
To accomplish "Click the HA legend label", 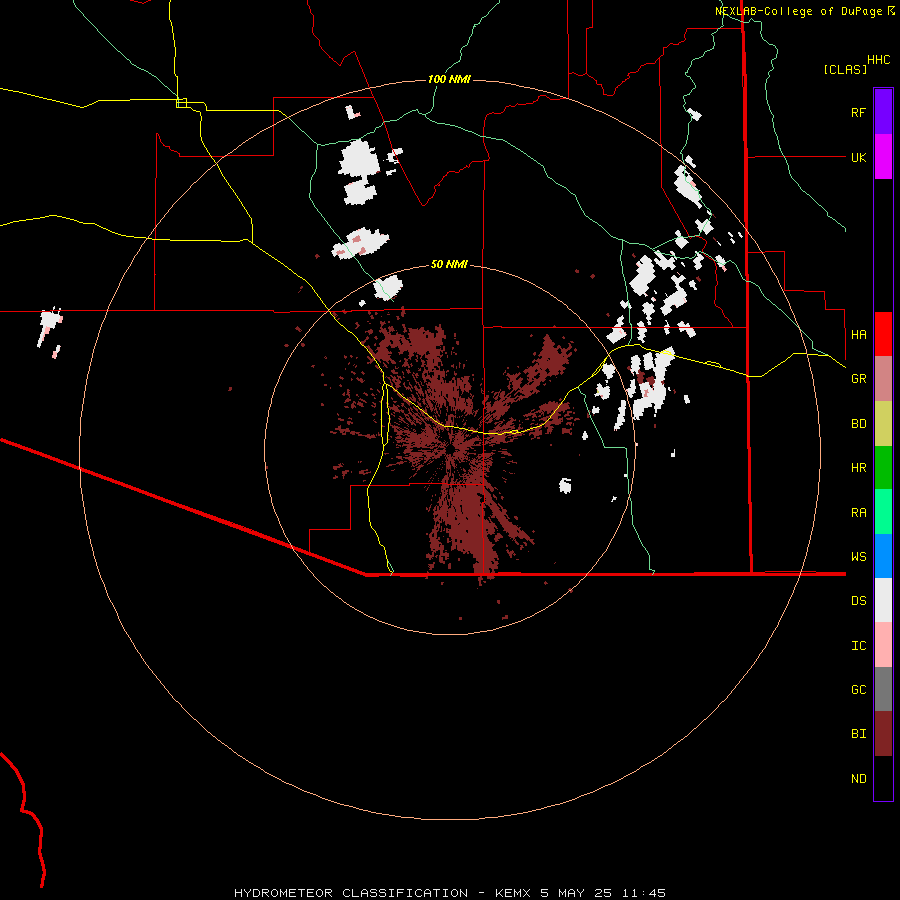I will (858, 335).
